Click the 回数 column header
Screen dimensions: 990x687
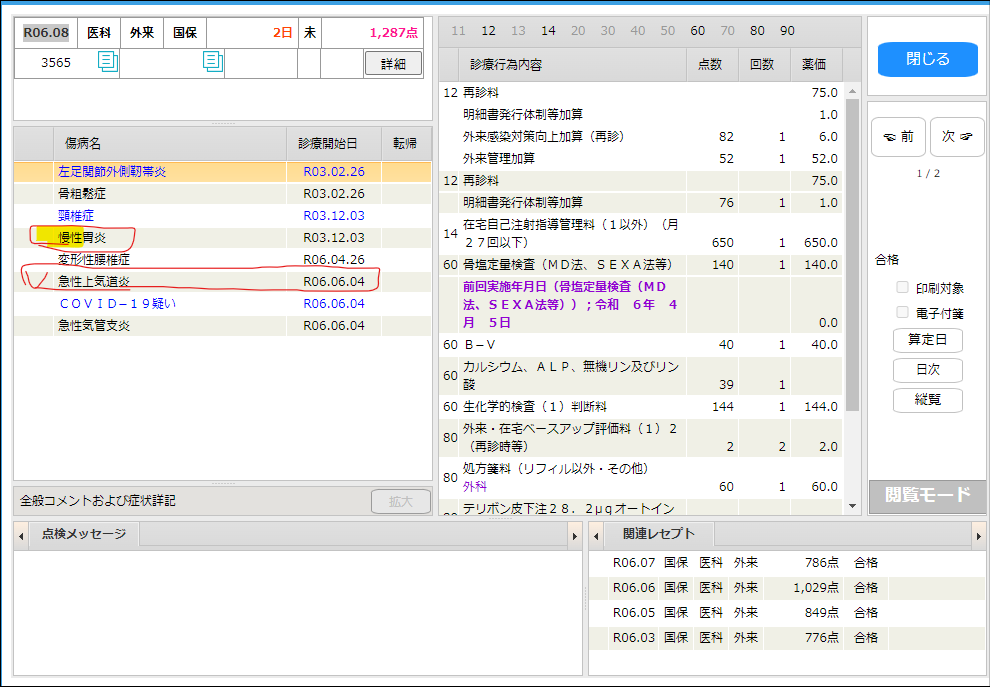pyautogui.click(x=764, y=64)
